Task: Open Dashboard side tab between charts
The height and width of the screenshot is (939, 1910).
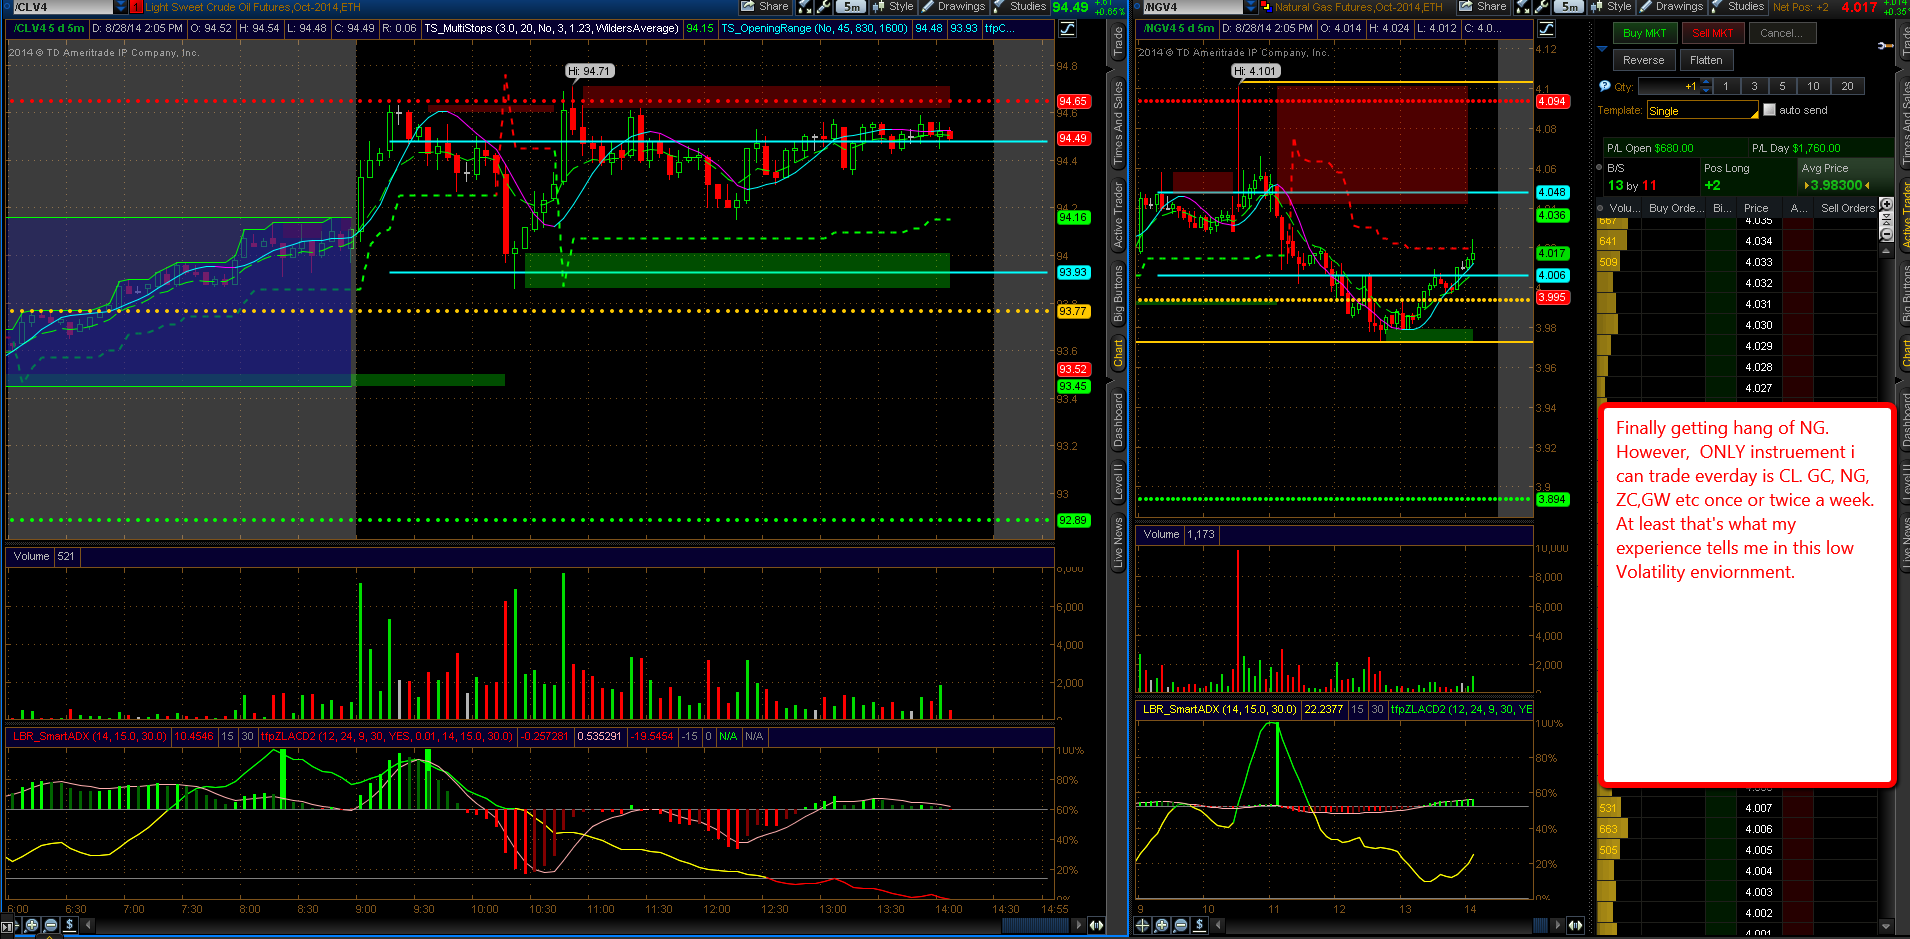Action: coord(1118,419)
